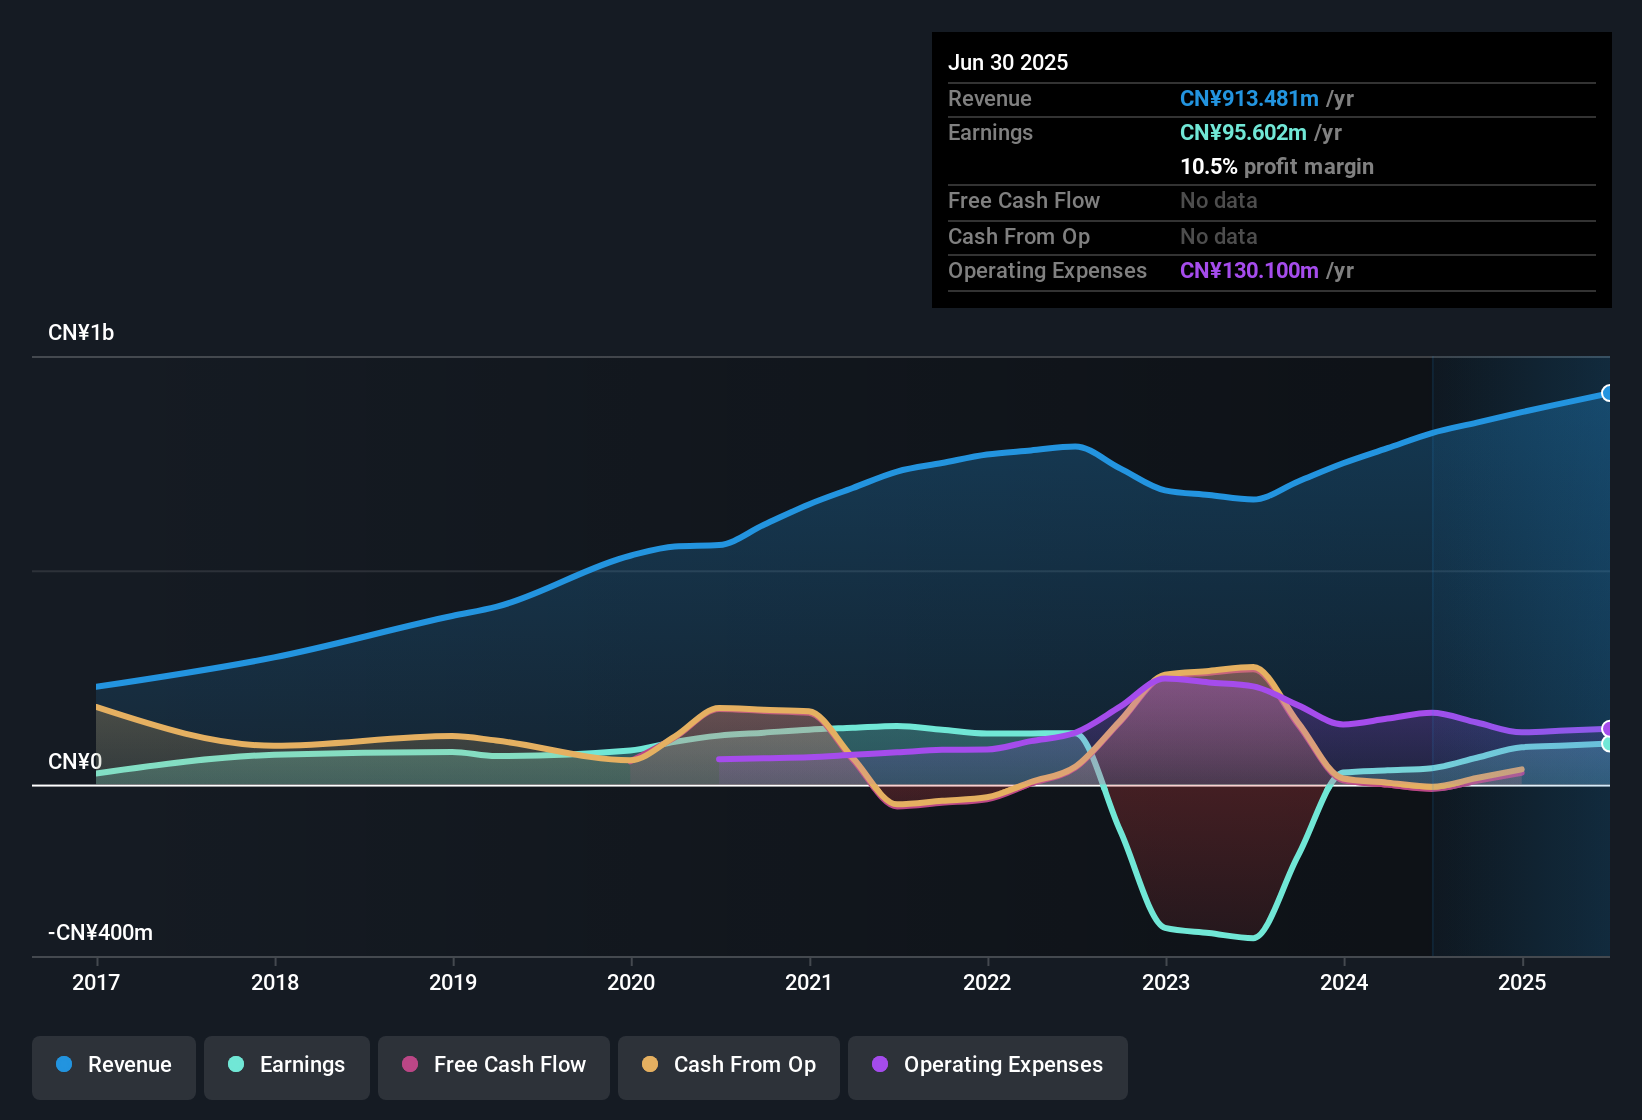
Task: Click the blue Revenue legend dot
Action: (64, 1065)
